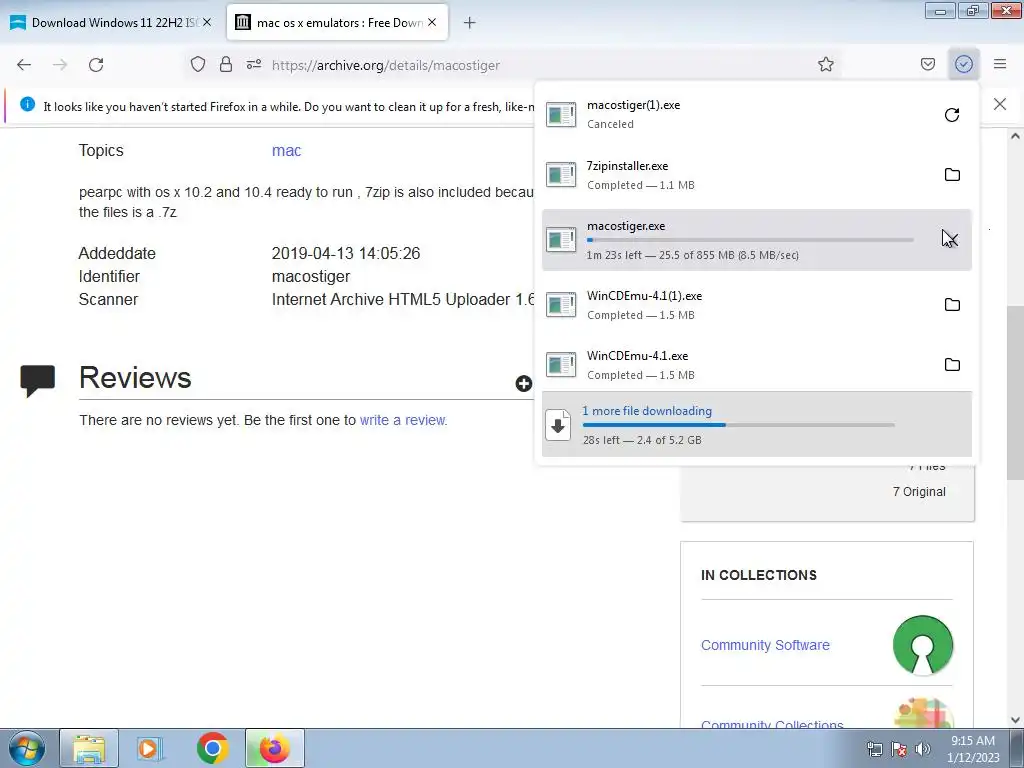Click the Community Software collection logo
This screenshot has height=768, width=1024.
pyautogui.click(x=923, y=645)
